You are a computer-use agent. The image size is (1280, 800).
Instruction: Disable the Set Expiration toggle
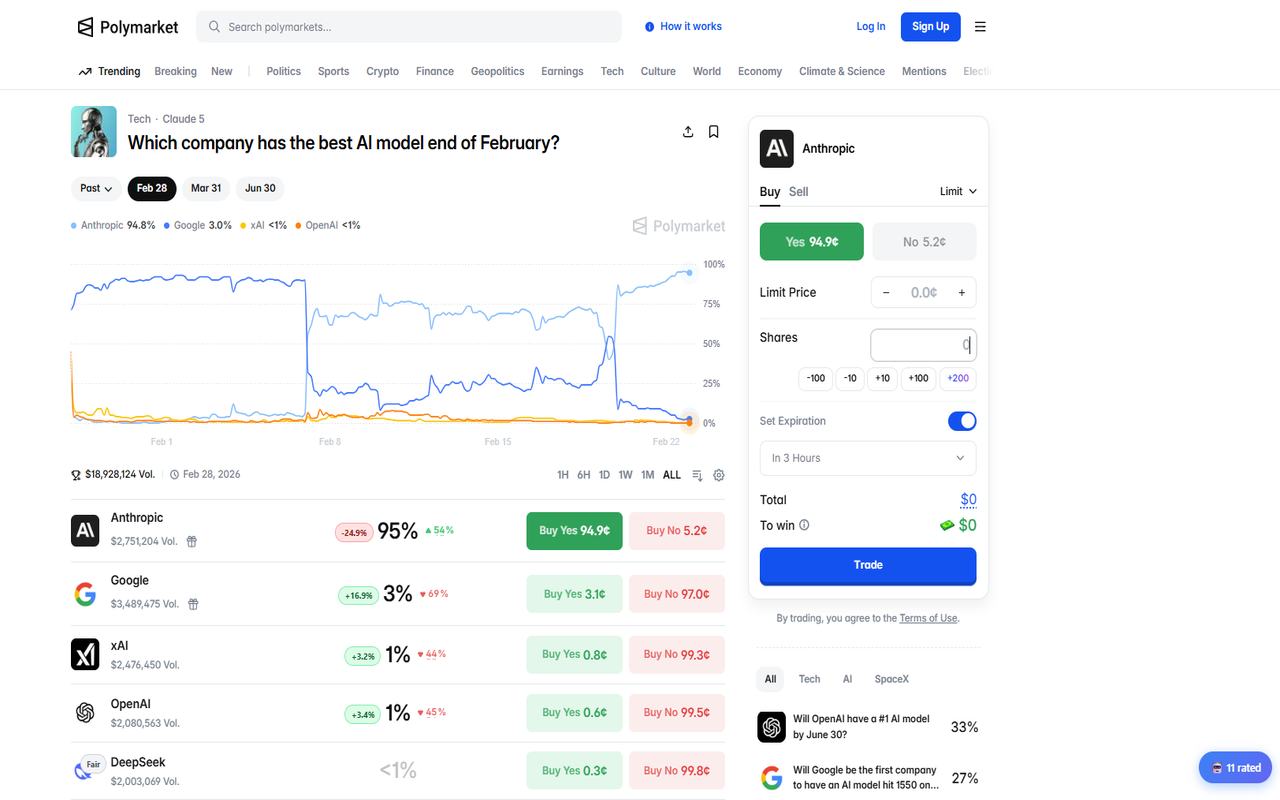click(x=961, y=421)
